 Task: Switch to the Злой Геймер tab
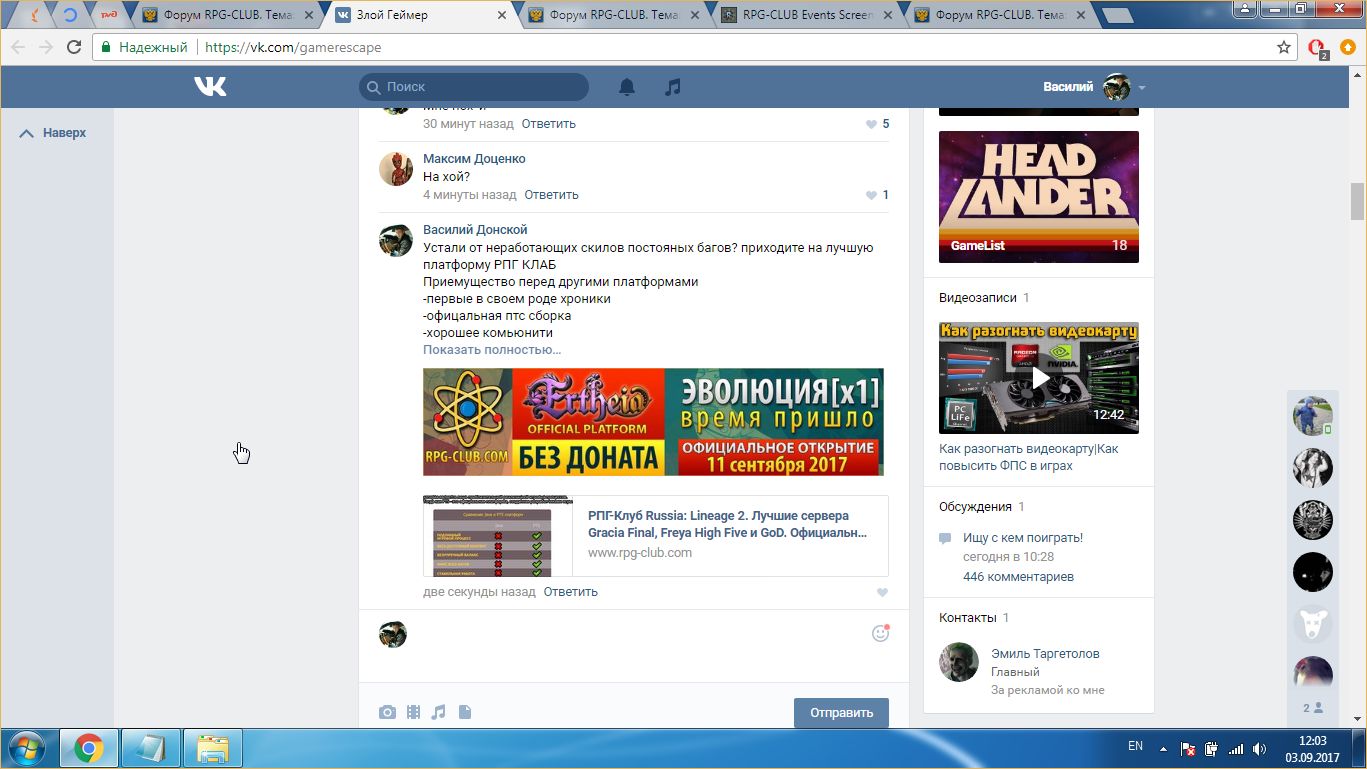[421, 15]
